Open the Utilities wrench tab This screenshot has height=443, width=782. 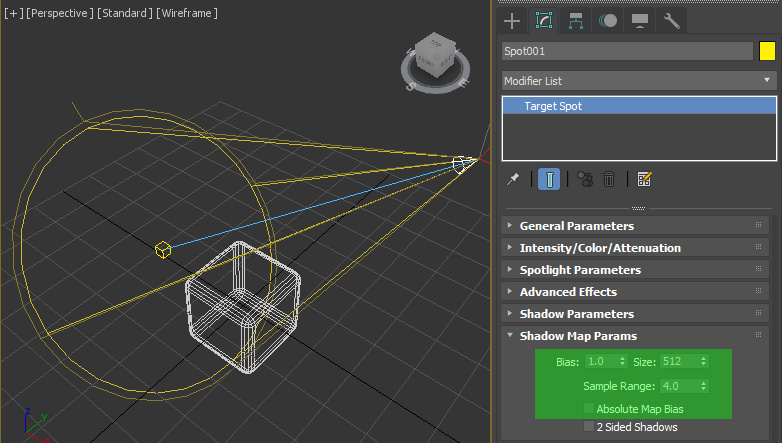coord(672,21)
